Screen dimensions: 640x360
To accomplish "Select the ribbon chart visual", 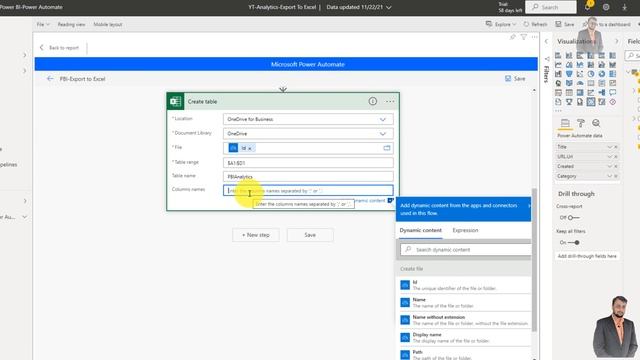I will pos(613,64).
